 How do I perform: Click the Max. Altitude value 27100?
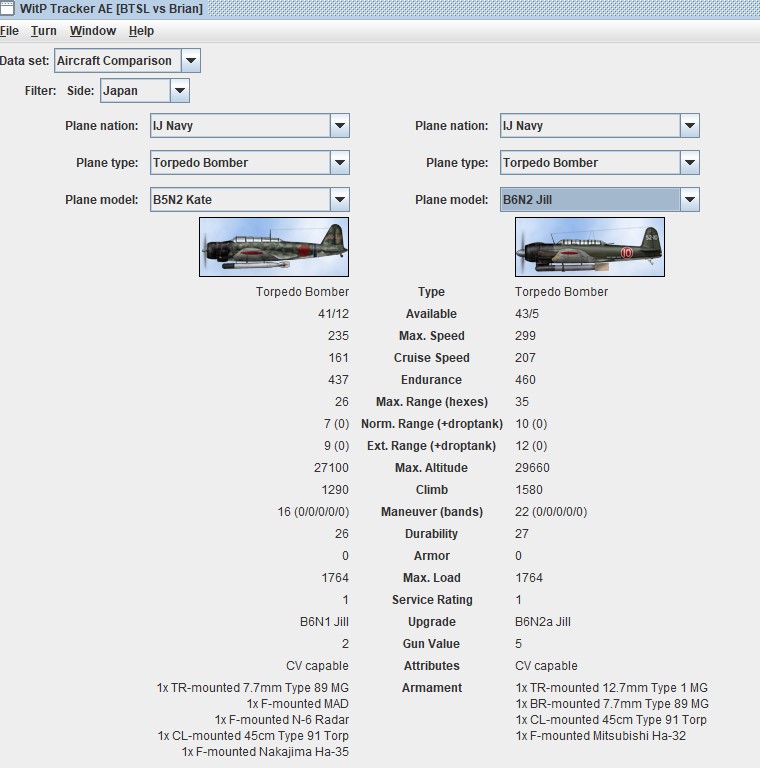click(332, 468)
